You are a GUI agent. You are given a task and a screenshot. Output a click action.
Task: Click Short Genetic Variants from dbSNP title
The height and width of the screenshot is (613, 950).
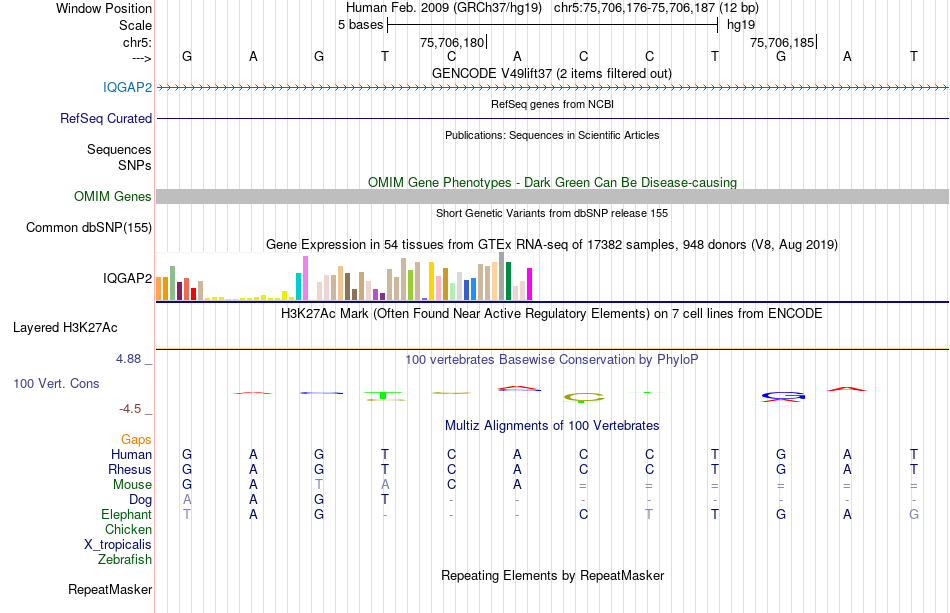pyautogui.click(x=552, y=213)
